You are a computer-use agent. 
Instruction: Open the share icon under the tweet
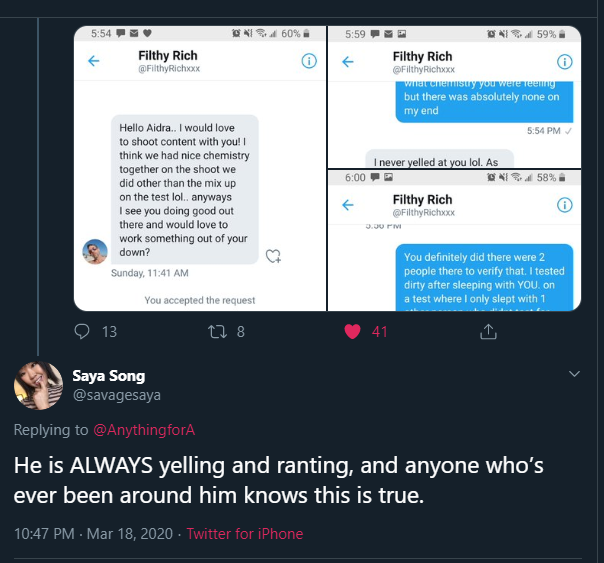coord(488,331)
